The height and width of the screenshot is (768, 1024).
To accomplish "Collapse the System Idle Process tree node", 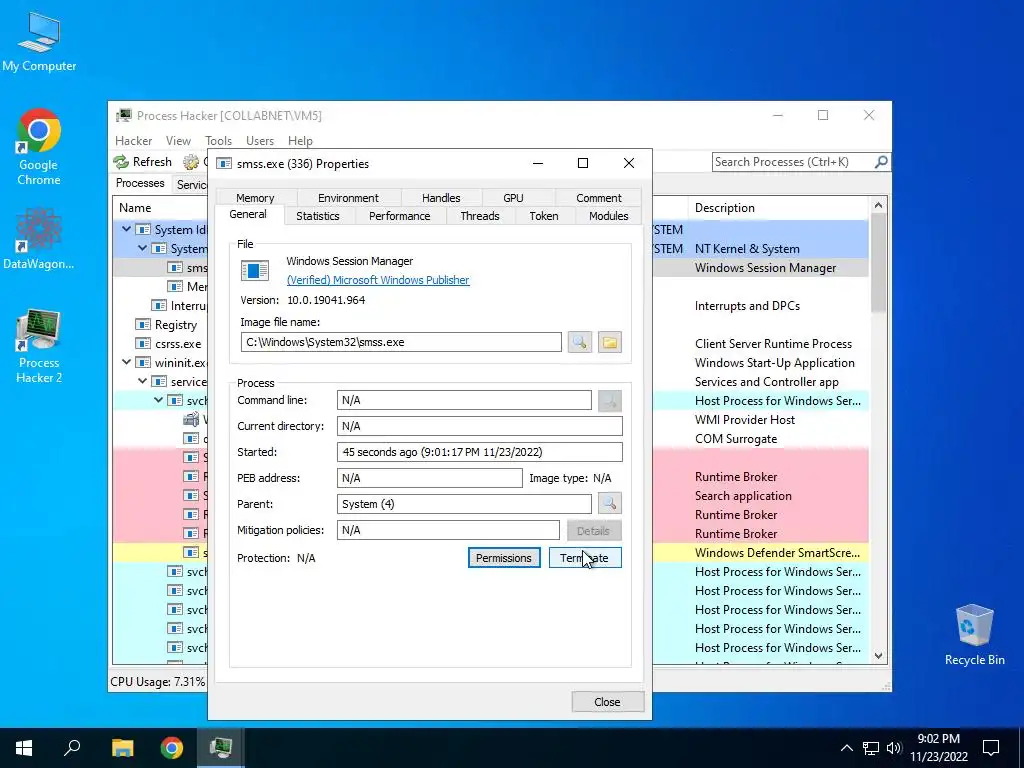I will pos(127,229).
